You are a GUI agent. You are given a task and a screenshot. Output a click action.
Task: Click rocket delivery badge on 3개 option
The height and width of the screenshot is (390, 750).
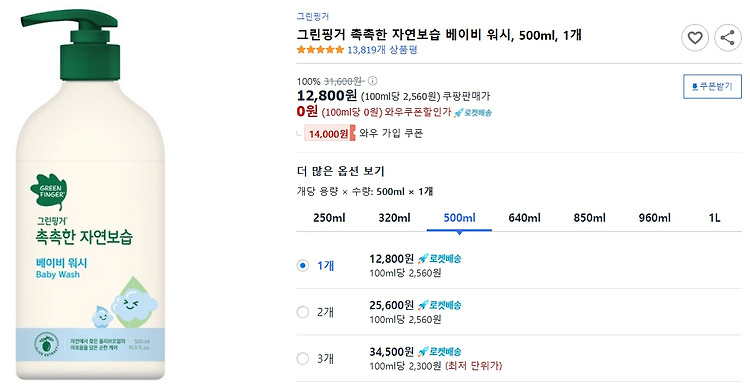(440, 352)
